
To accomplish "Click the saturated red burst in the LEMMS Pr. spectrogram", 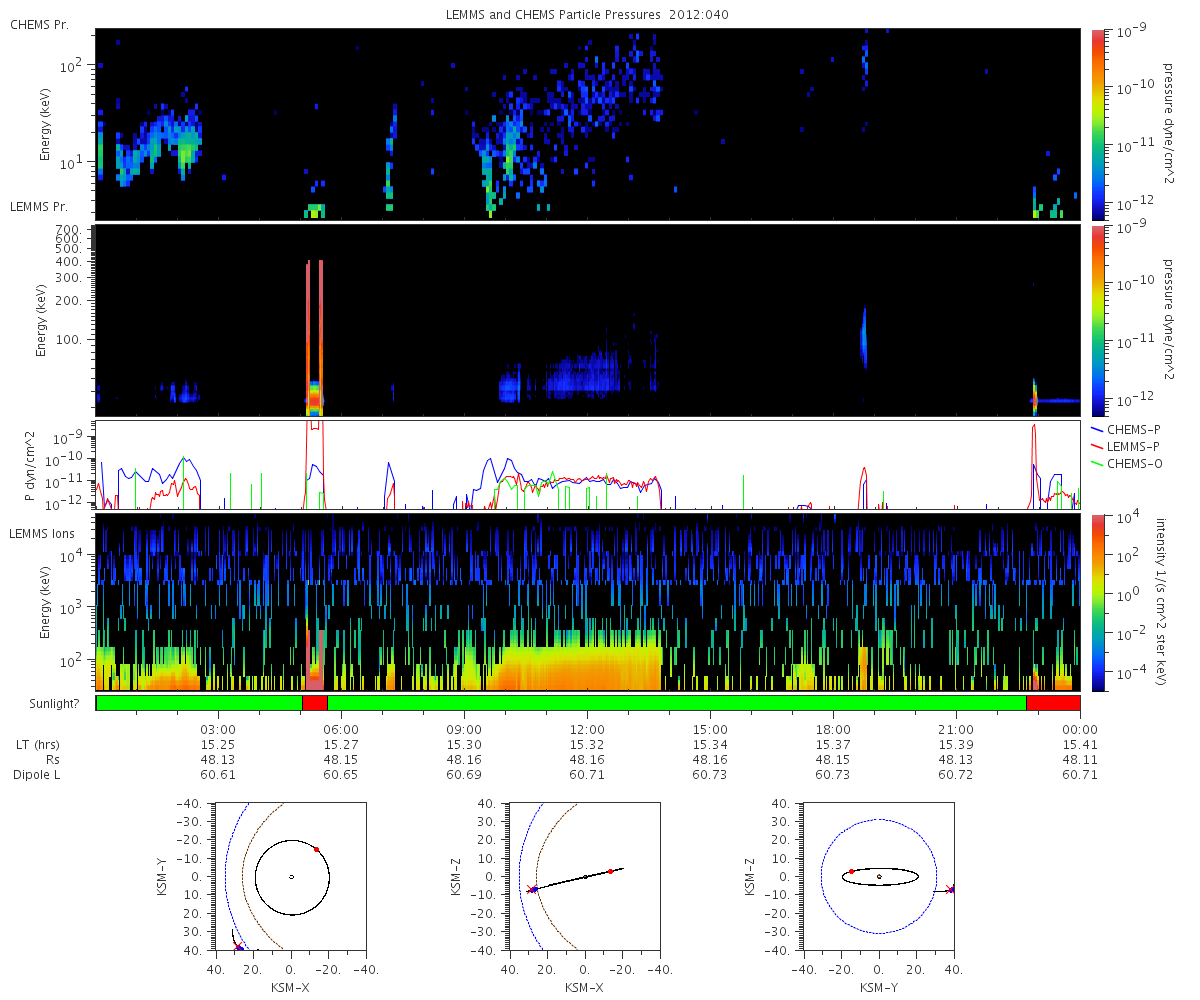I will point(314,337).
